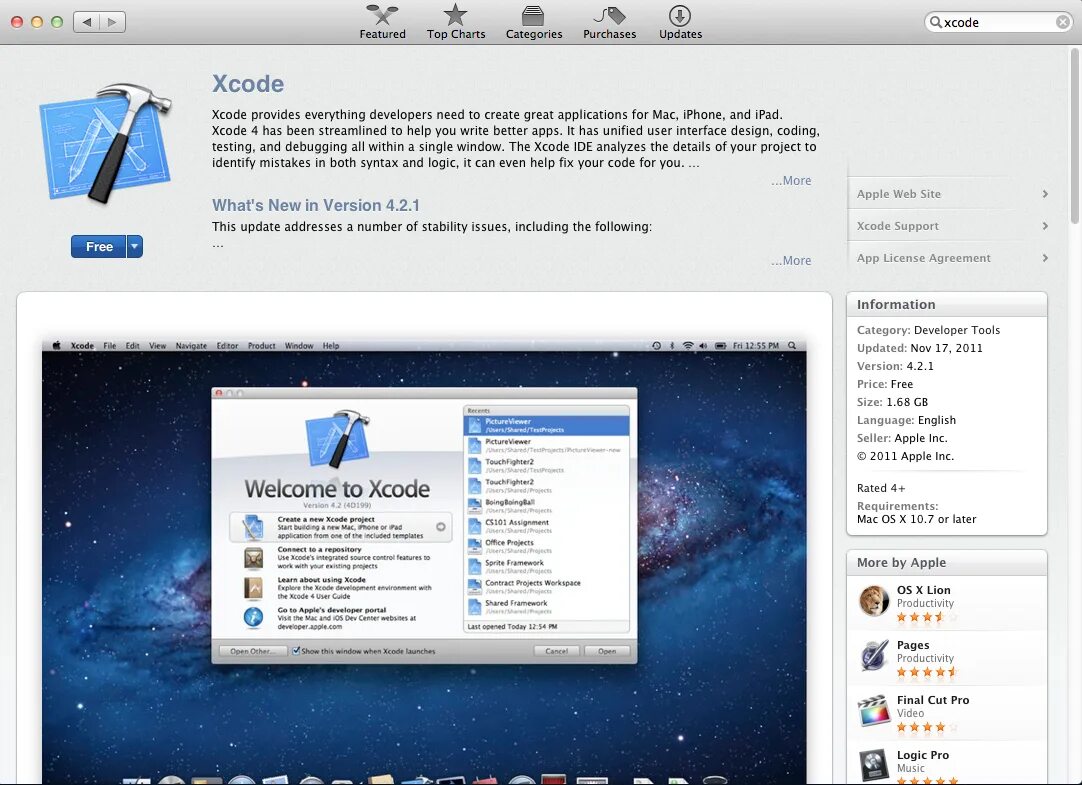The image size is (1082, 785).
Task: Select BoingBoingBall in the Recents list
Action: coord(547,506)
